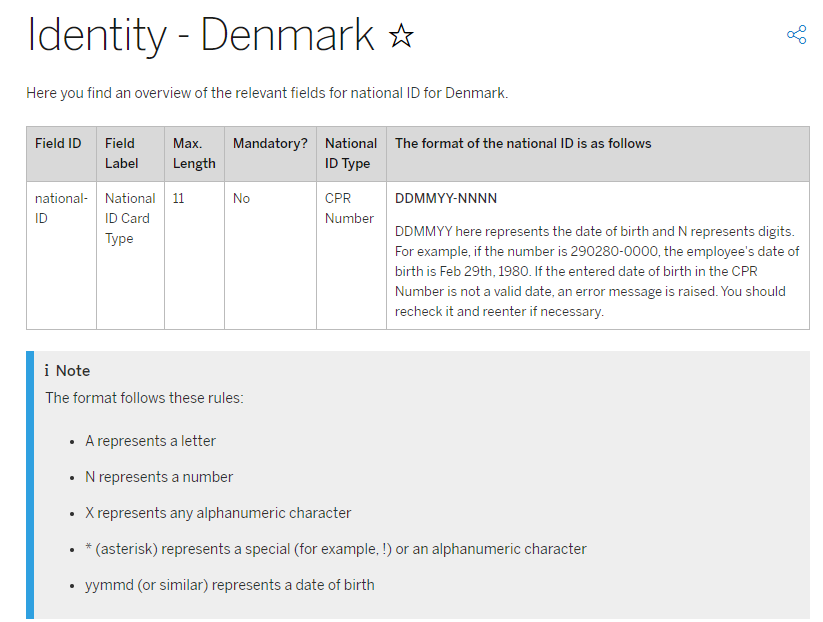Image resolution: width=823 pixels, height=622 pixels.
Task: Click the Max. Length column header
Action: click(x=194, y=154)
